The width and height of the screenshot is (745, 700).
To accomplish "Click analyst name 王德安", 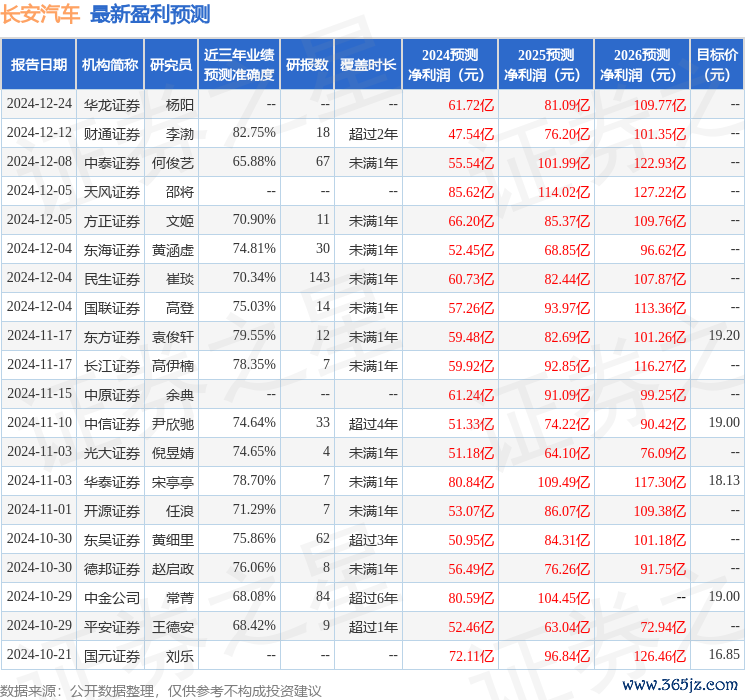I will (x=173, y=627).
